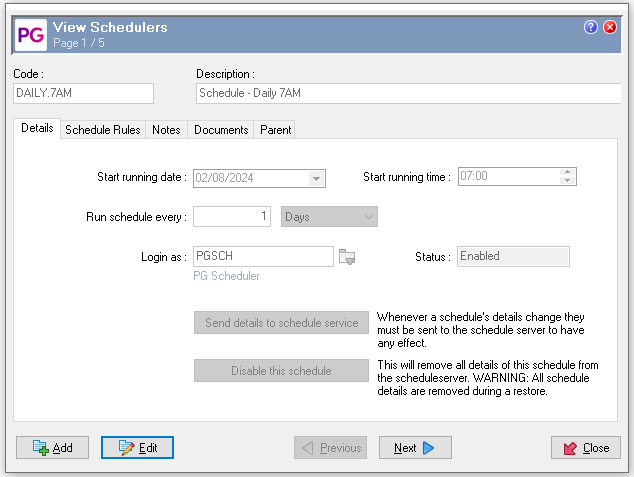634x477 pixels.
Task: Open the Notes tab
Action: [166, 130]
